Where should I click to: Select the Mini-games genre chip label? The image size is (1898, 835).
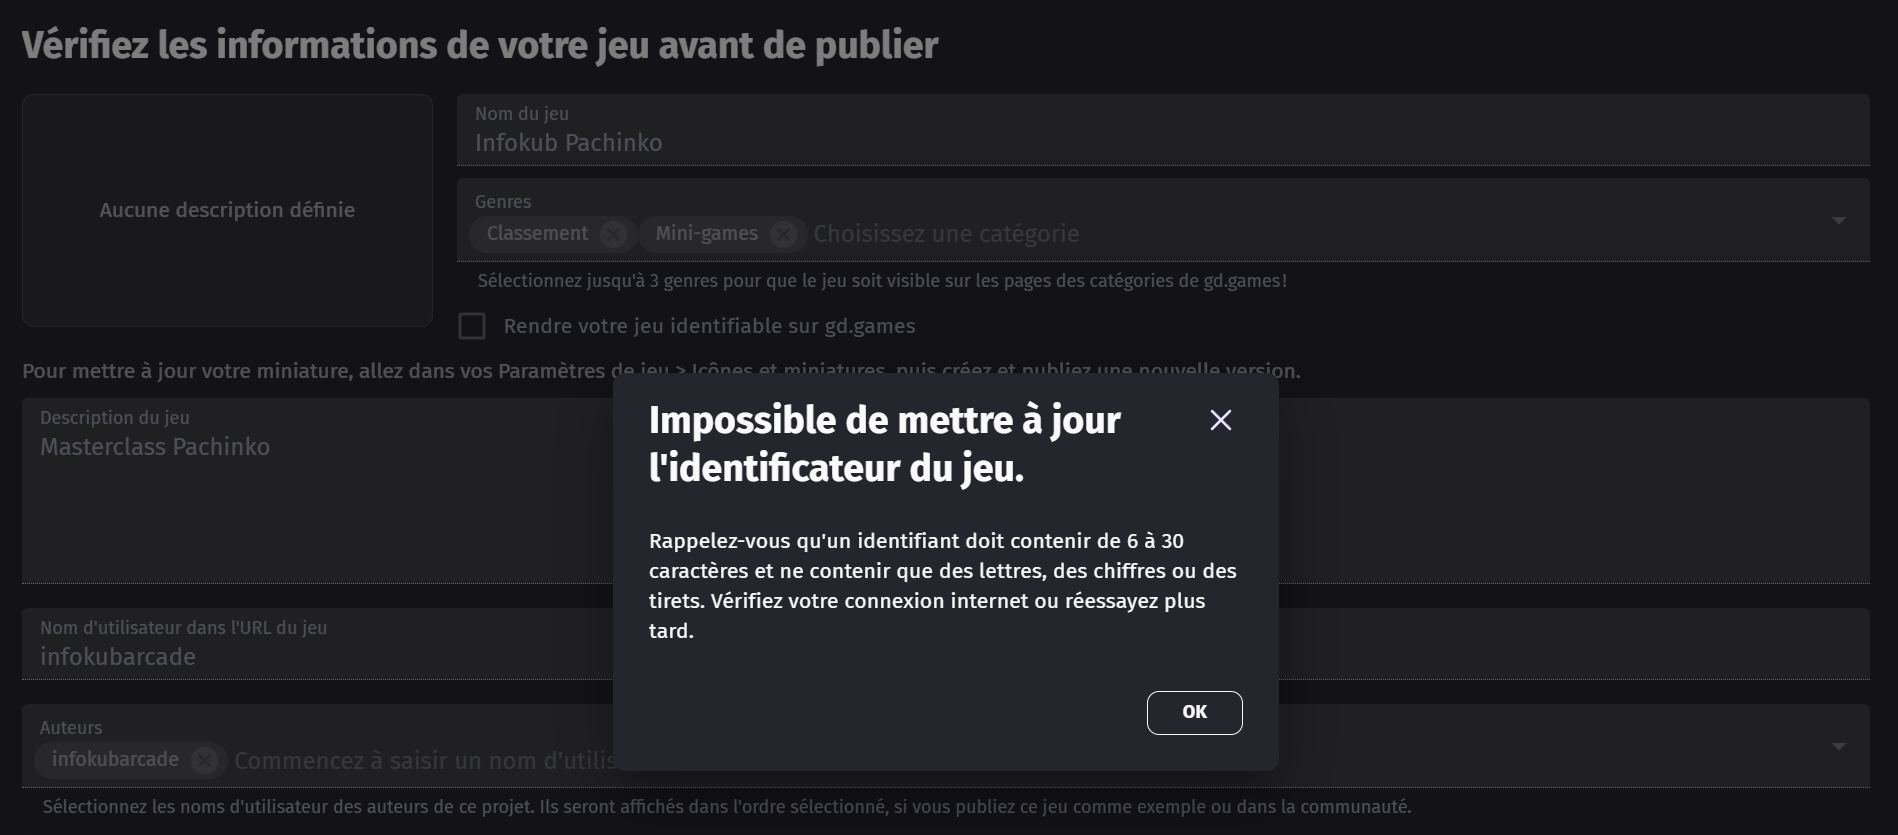tap(706, 233)
